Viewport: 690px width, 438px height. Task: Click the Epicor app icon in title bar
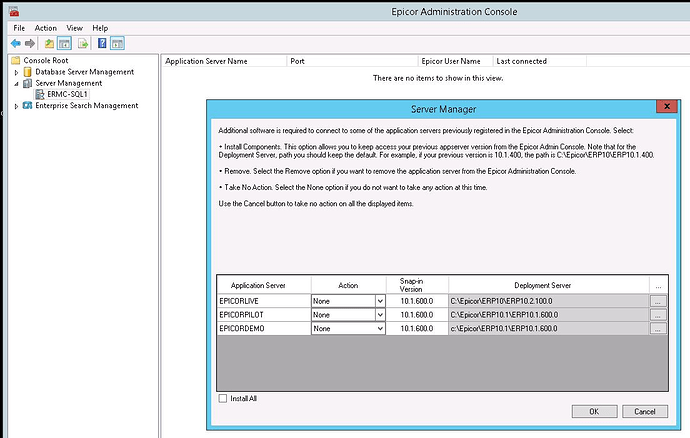[14, 12]
